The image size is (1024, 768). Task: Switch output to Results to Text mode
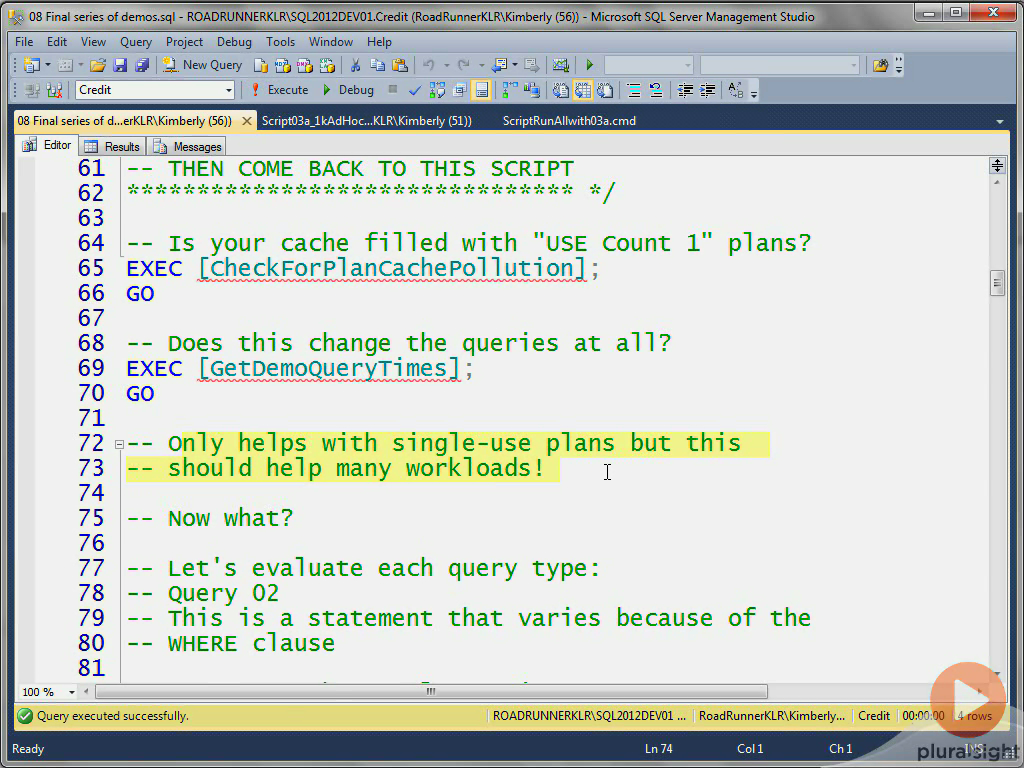point(560,90)
